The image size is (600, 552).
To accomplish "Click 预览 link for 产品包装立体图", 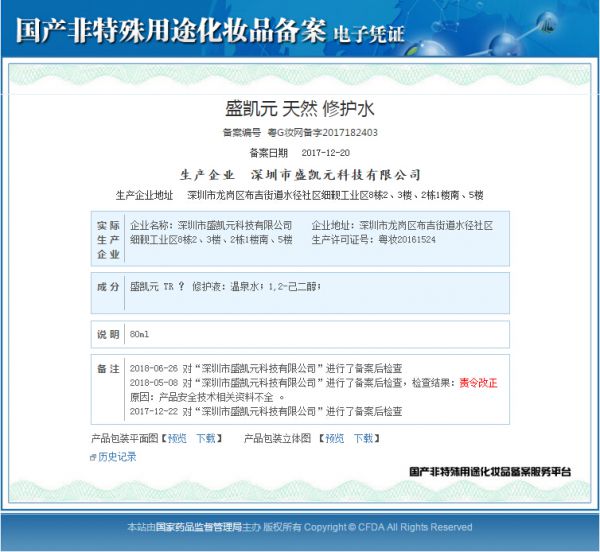I will [x=334, y=438].
